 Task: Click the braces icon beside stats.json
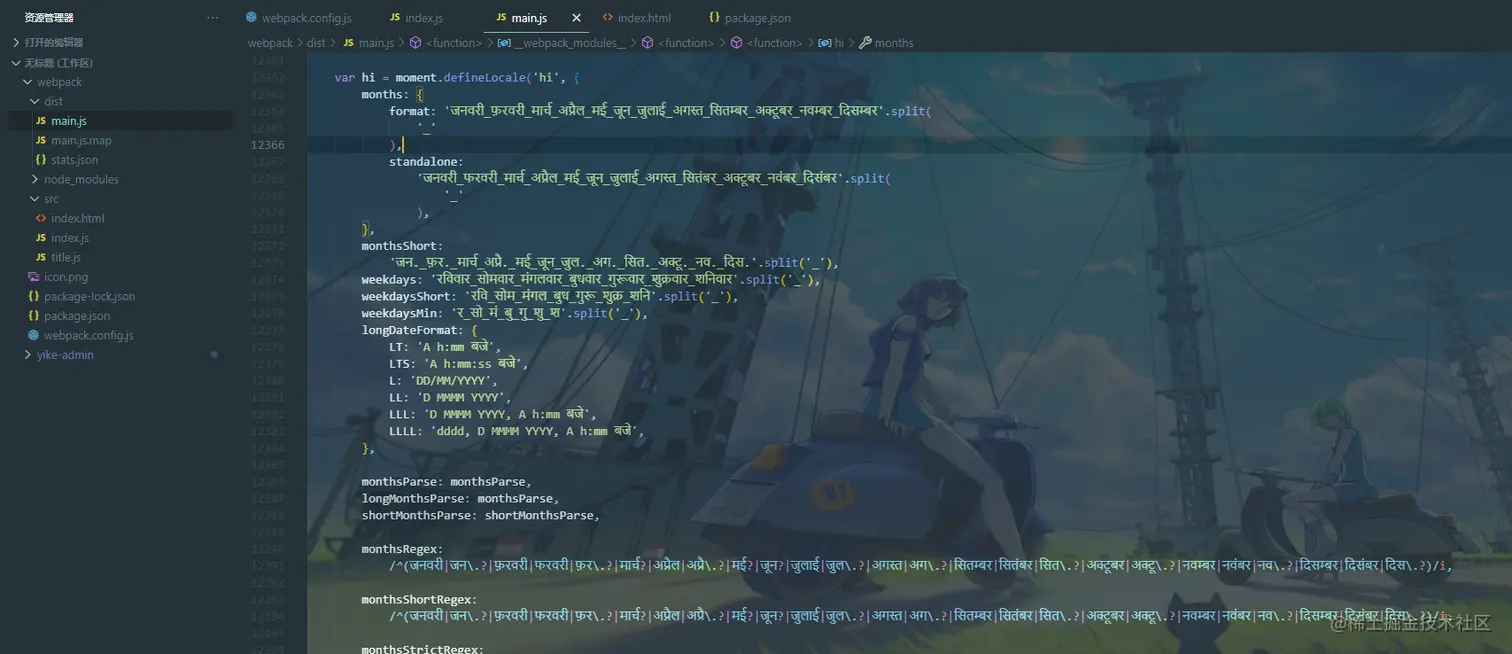41,160
